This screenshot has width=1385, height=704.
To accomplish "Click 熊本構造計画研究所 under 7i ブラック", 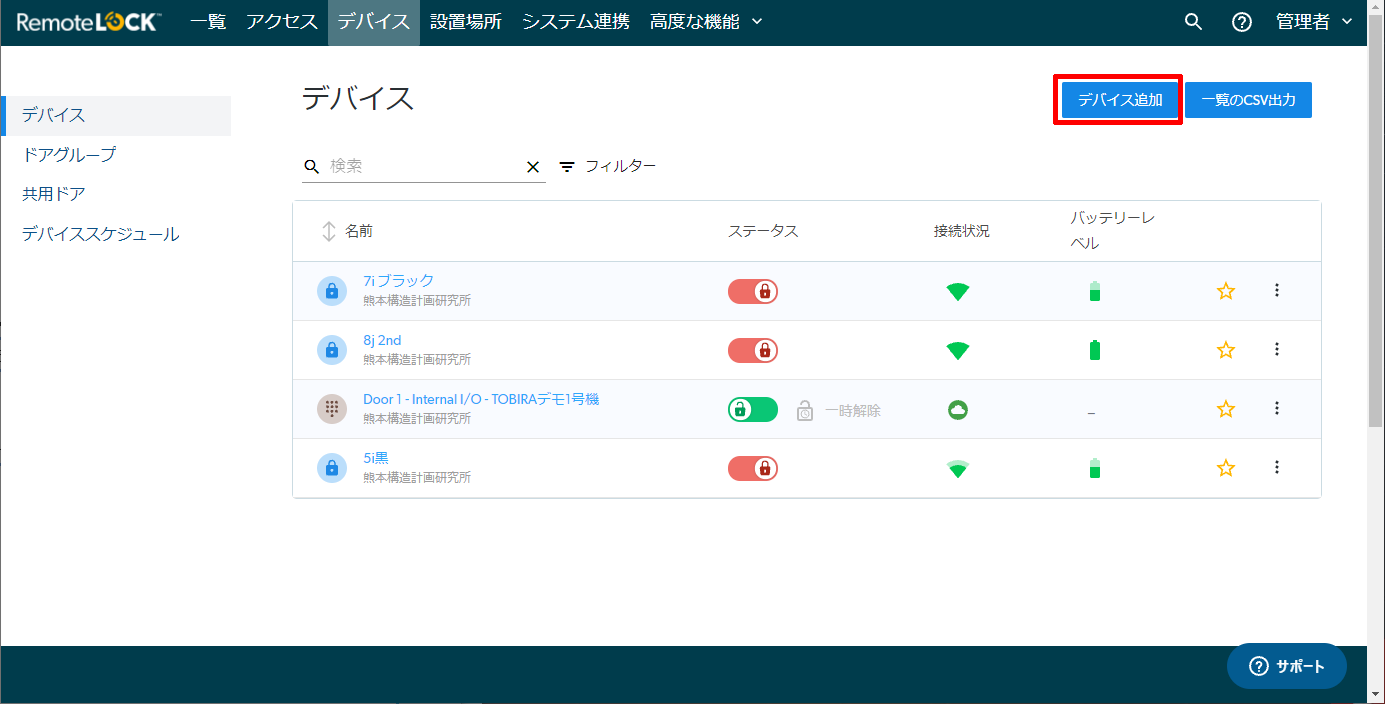I will pos(417,300).
